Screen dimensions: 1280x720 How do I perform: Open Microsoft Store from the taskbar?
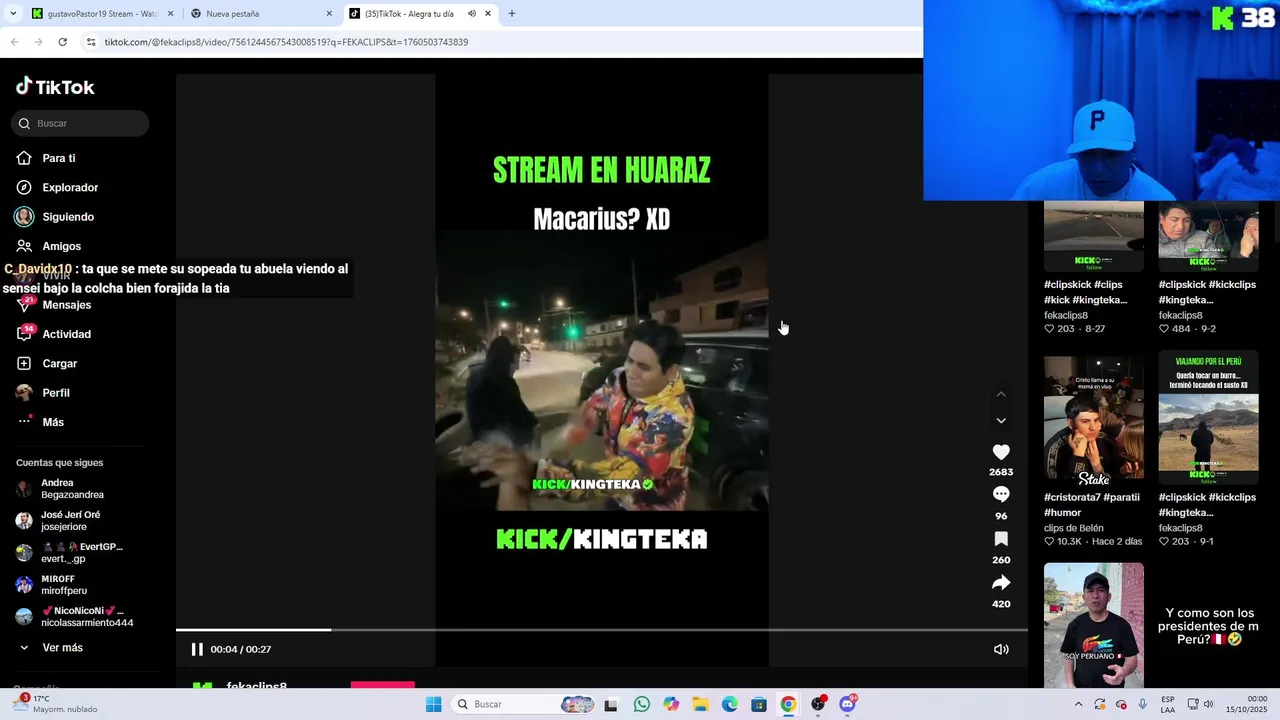pos(759,704)
